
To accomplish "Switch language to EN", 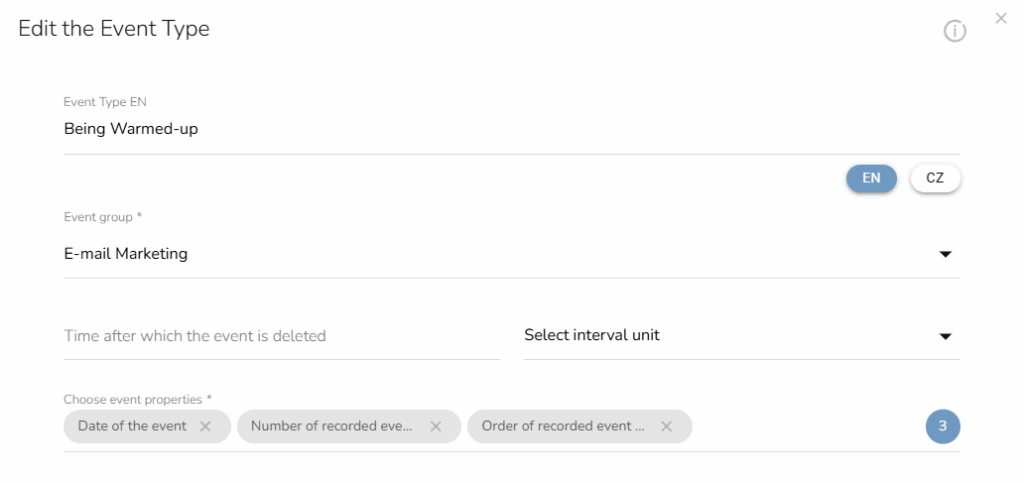I will tap(871, 178).
